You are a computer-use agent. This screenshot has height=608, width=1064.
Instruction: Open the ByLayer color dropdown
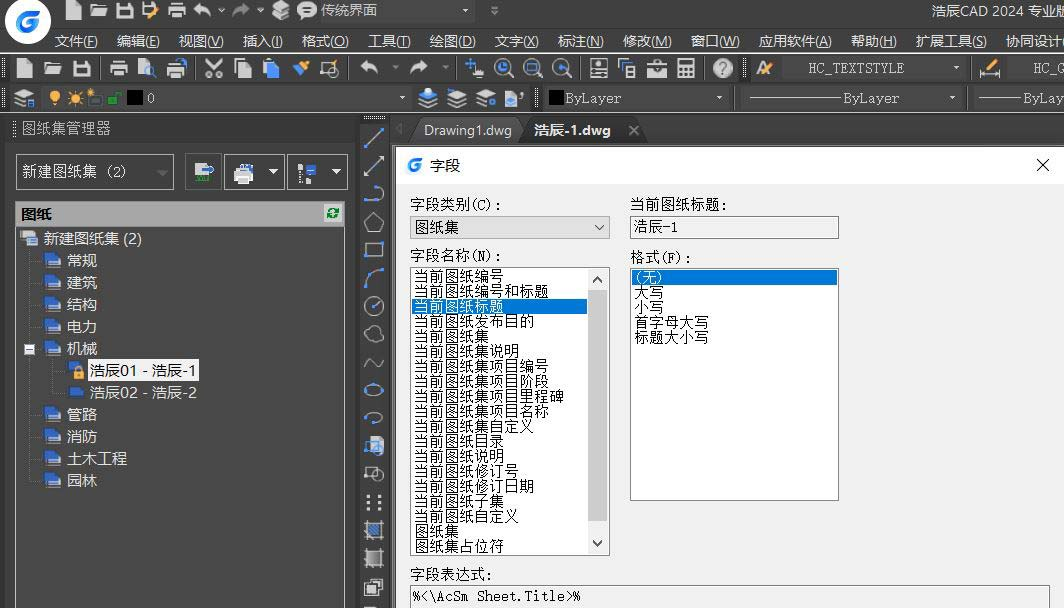pos(719,98)
